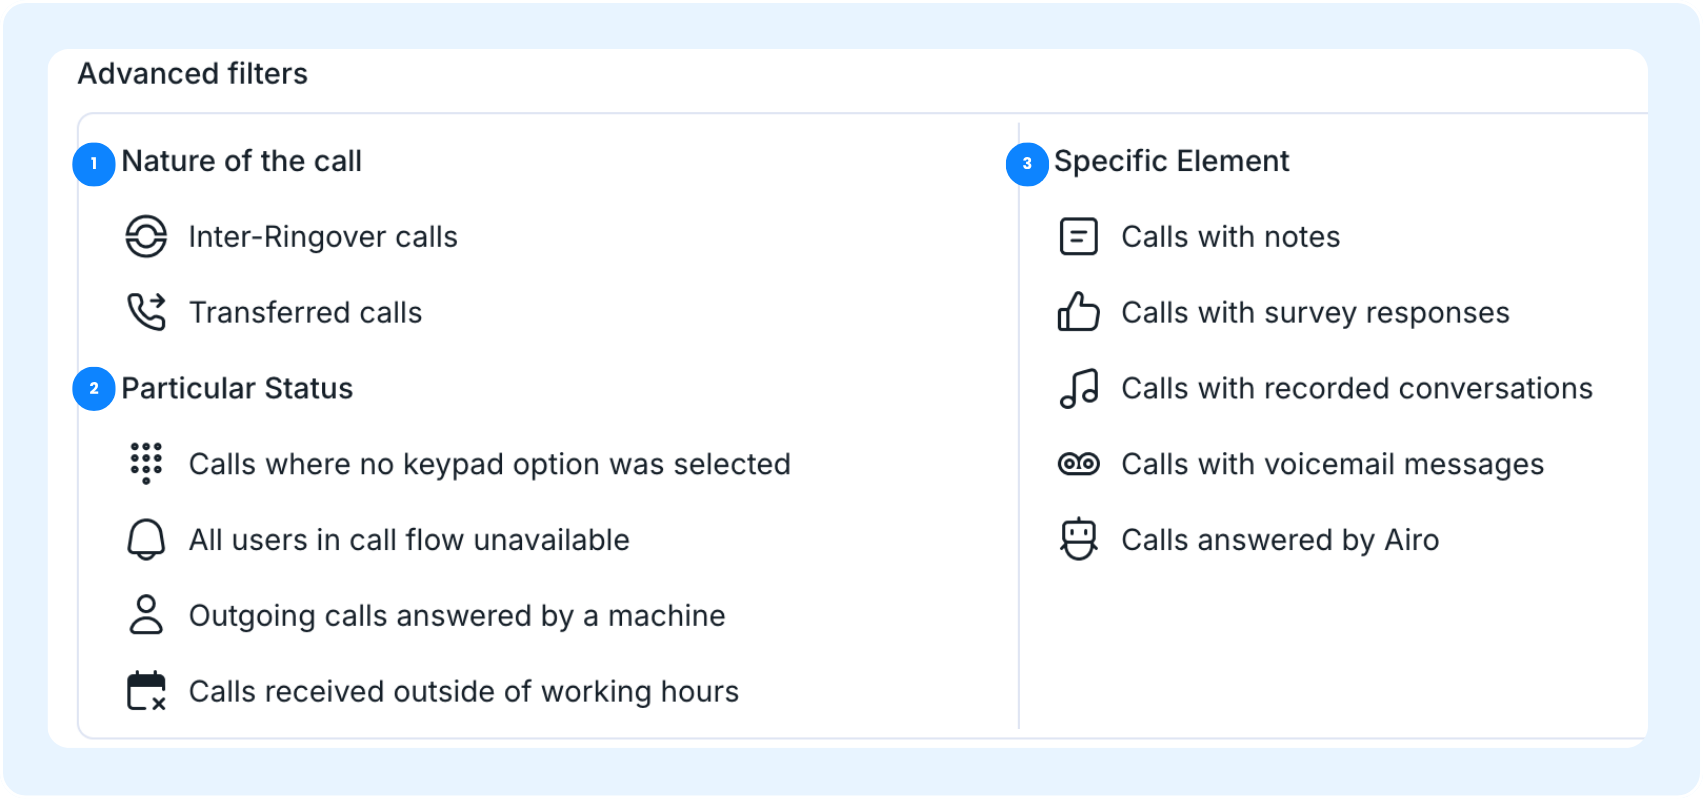This screenshot has height=799, width=1704.
Task: Click the Transferred calls phone icon
Action: 146,312
